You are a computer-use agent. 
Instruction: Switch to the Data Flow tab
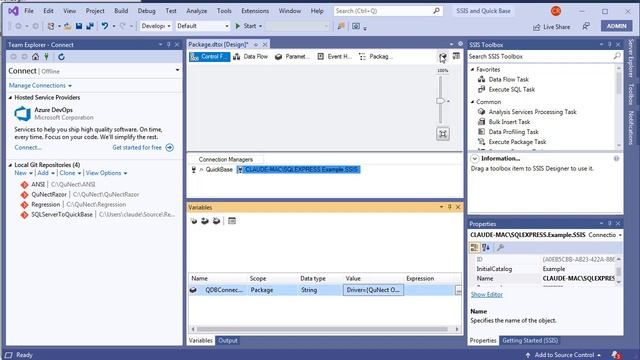[251, 57]
